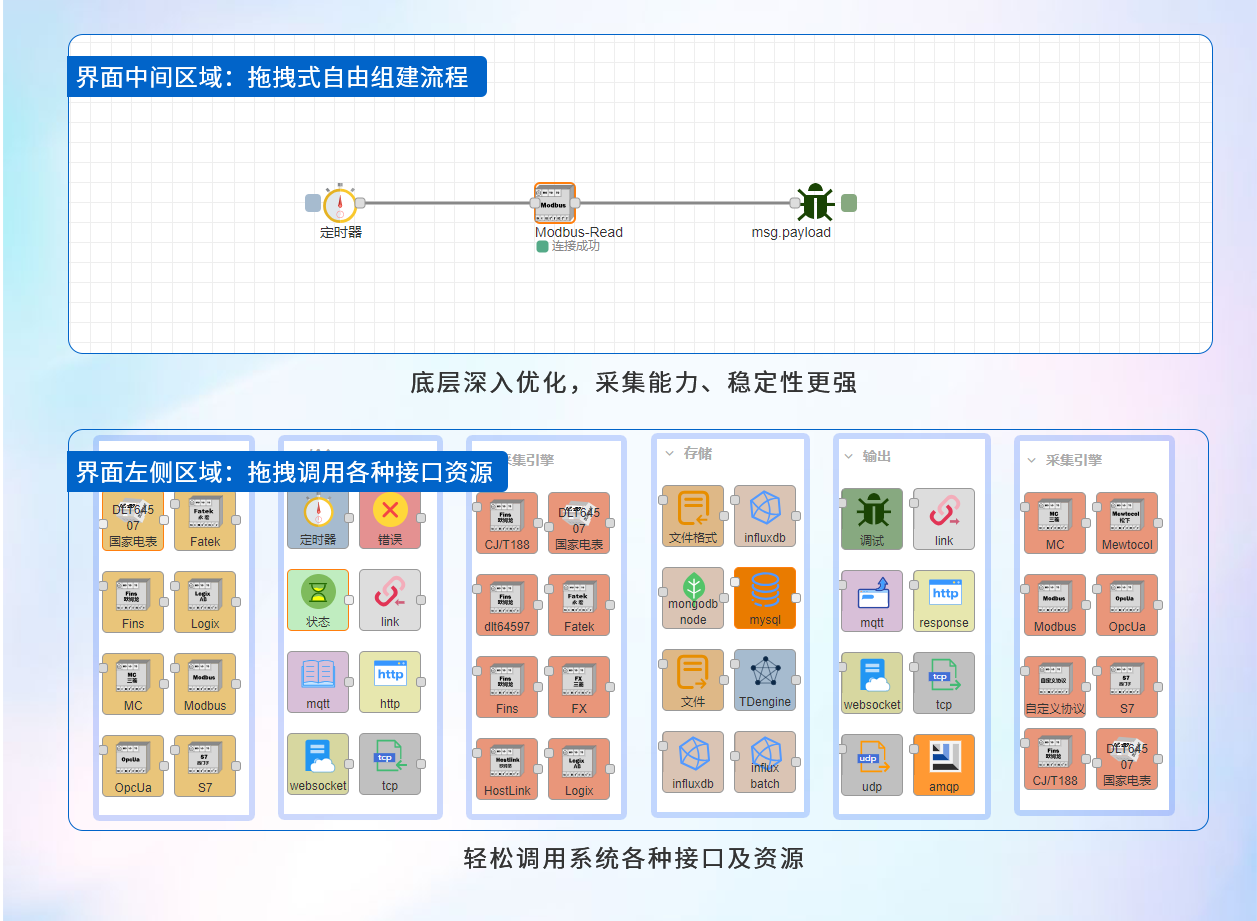Click input port of msg.payload node

tap(795, 203)
